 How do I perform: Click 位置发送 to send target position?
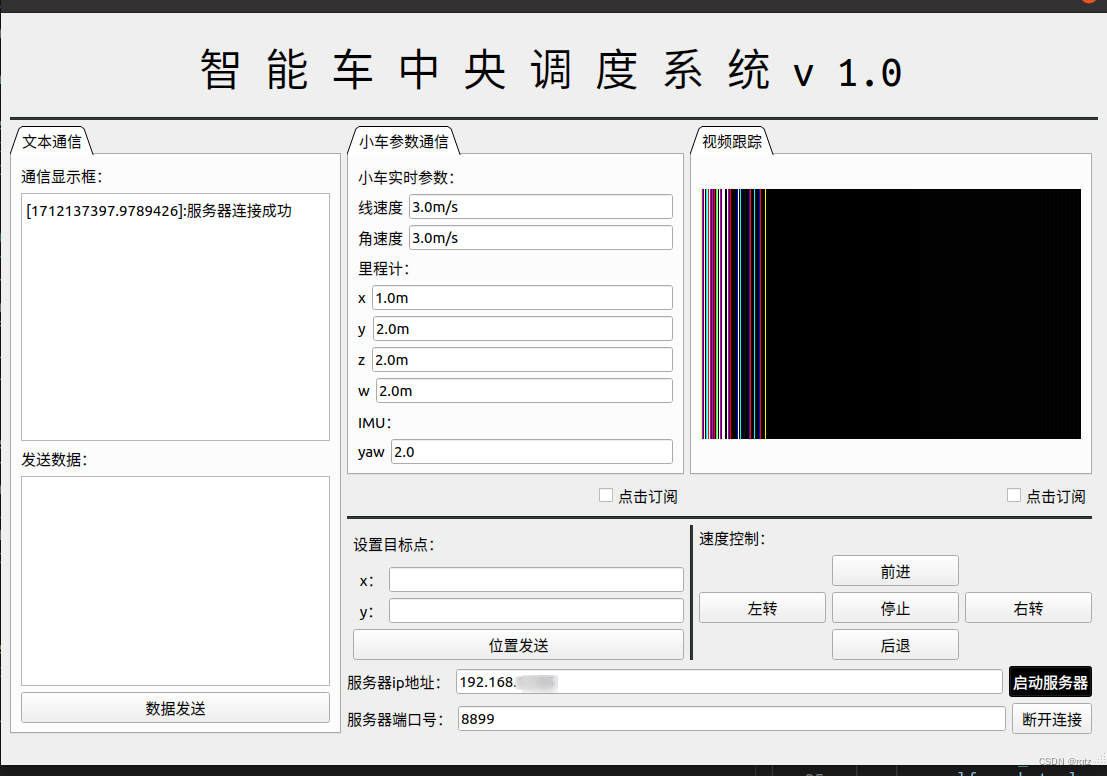(x=517, y=644)
